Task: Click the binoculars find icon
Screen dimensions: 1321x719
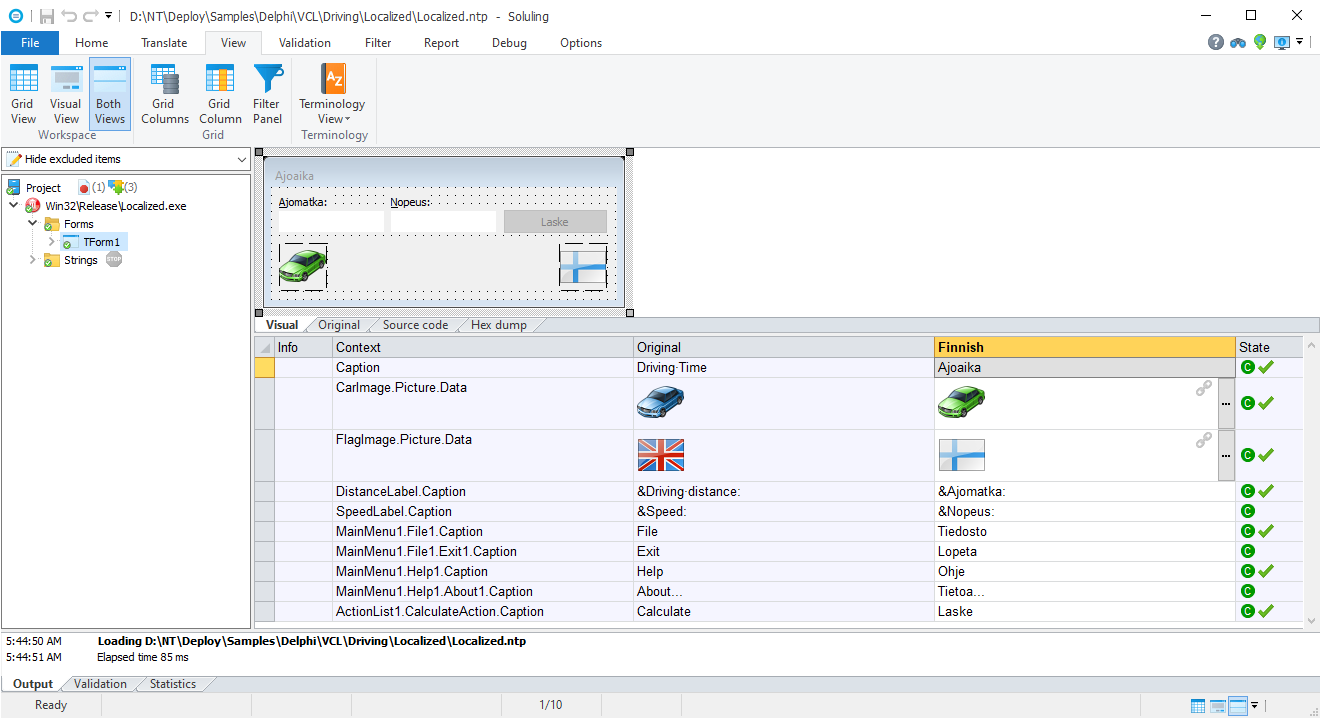Action: (1238, 42)
